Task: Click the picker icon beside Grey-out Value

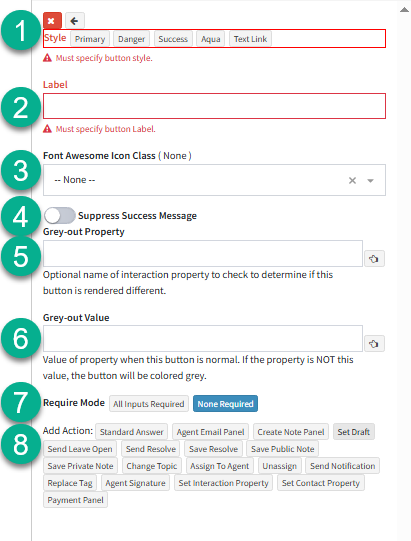Action: click(374, 343)
